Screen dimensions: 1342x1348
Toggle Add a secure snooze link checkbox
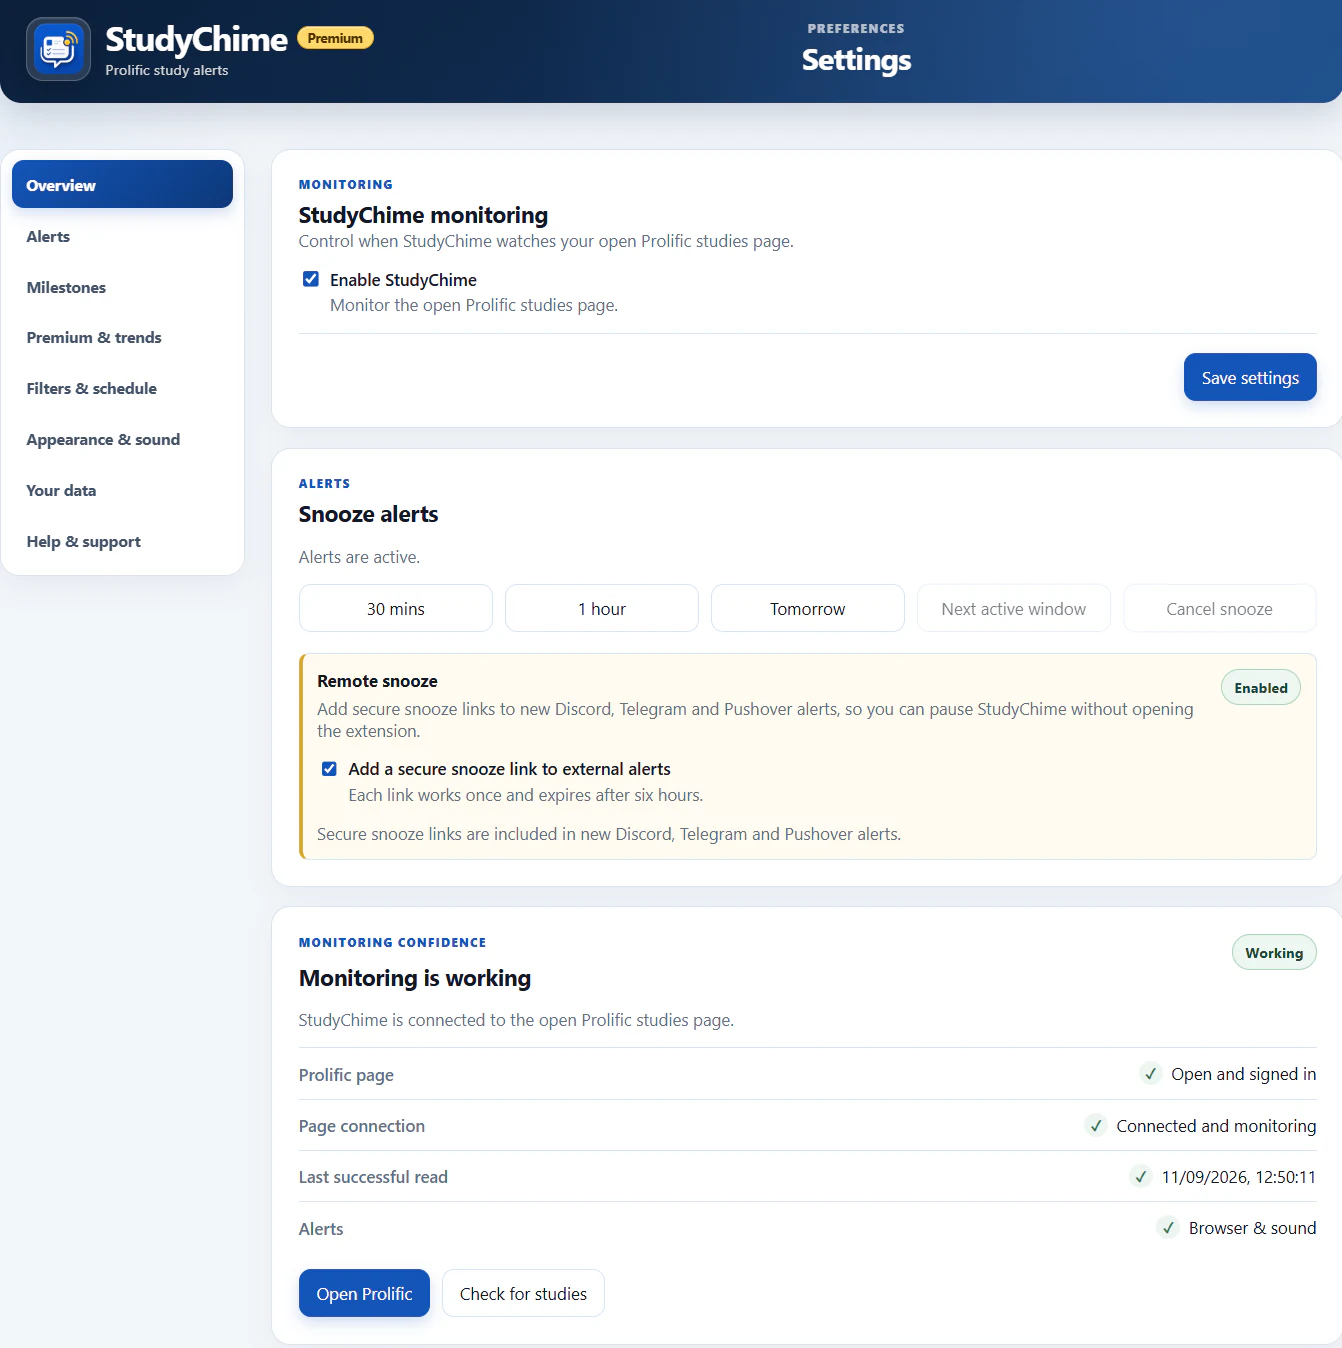(329, 769)
